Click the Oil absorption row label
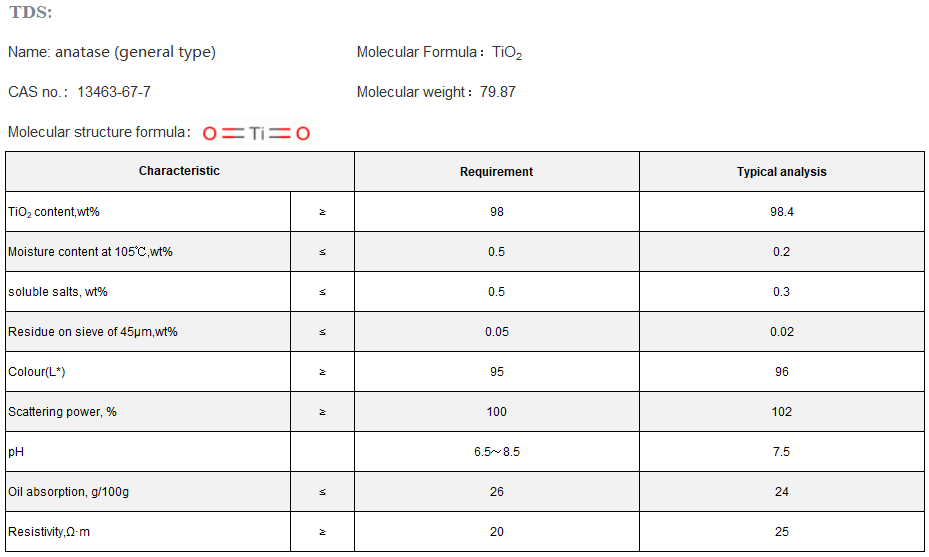Screen dimensions: 929x557 66,492
